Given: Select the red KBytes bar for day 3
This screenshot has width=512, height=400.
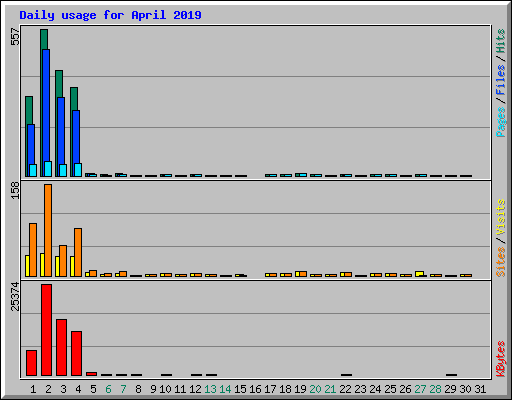Looking at the screenshot, I should [x=61, y=348].
